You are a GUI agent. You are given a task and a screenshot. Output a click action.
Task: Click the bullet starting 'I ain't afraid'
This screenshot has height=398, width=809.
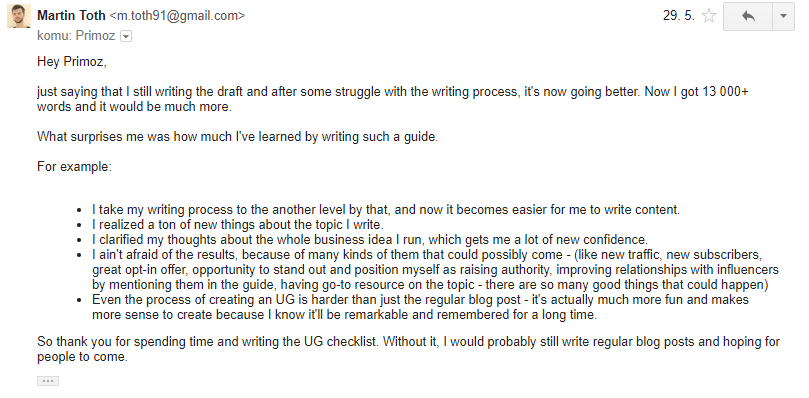click(x=435, y=270)
